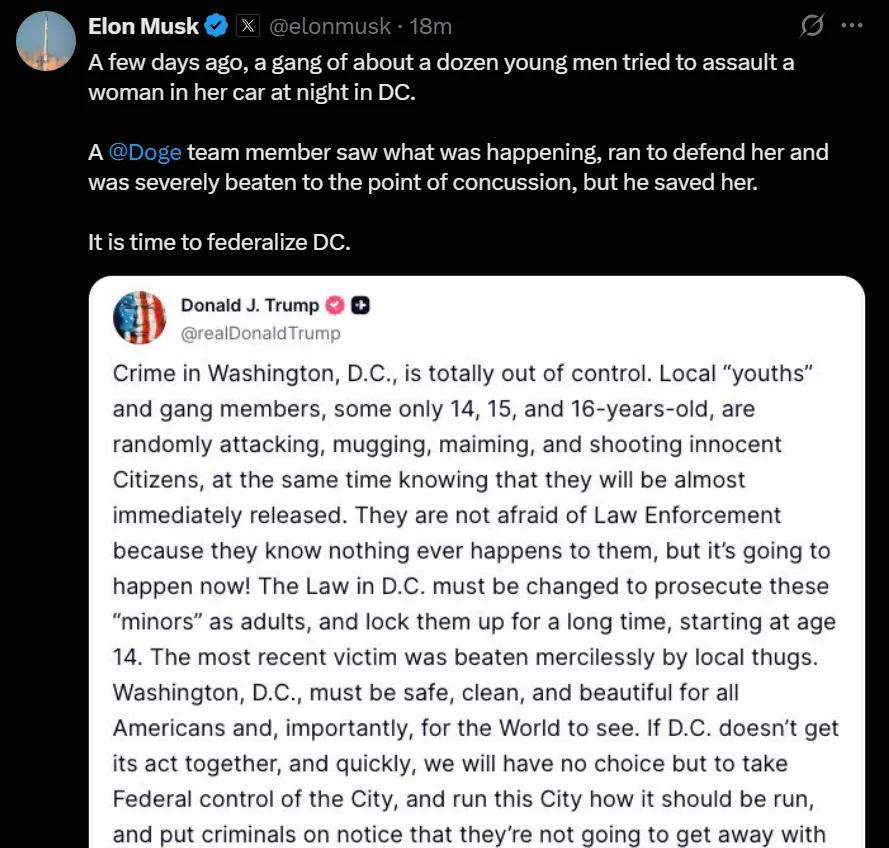889x848 pixels.
Task: Click the X affiliation badge icon
Action: point(248,26)
